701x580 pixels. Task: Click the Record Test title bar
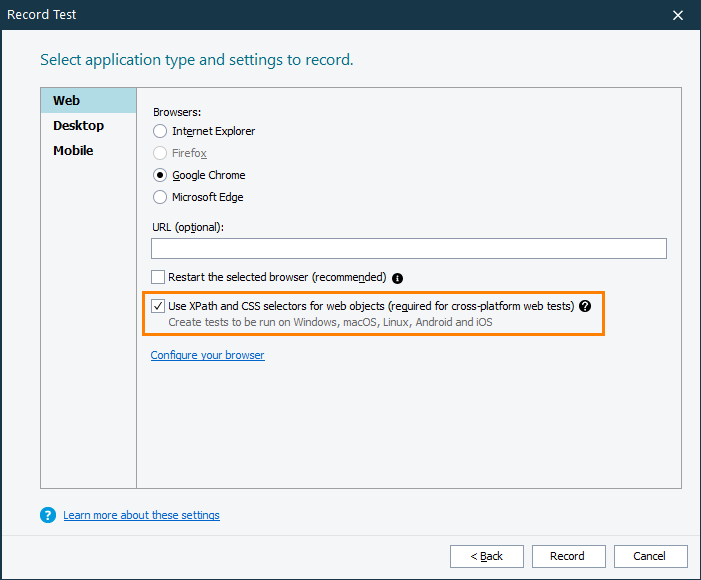click(x=300, y=15)
